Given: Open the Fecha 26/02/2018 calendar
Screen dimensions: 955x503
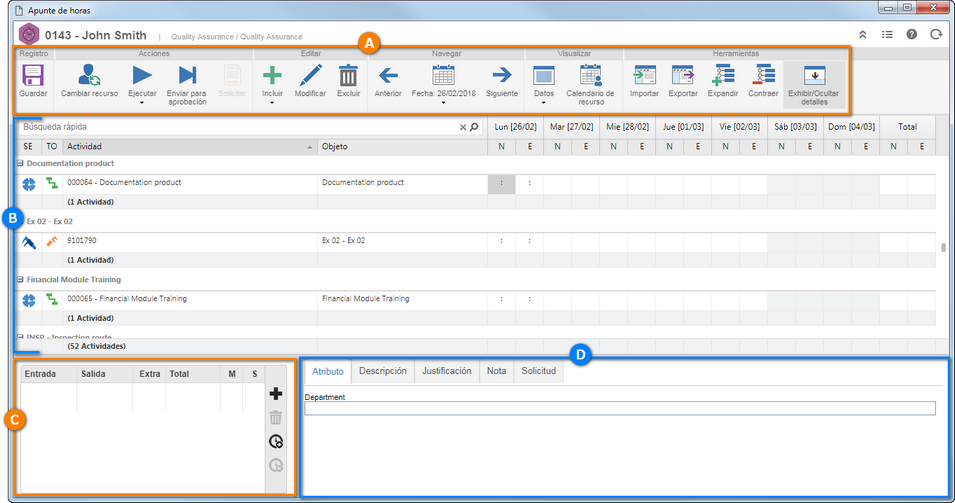Looking at the screenshot, I should 443,75.
